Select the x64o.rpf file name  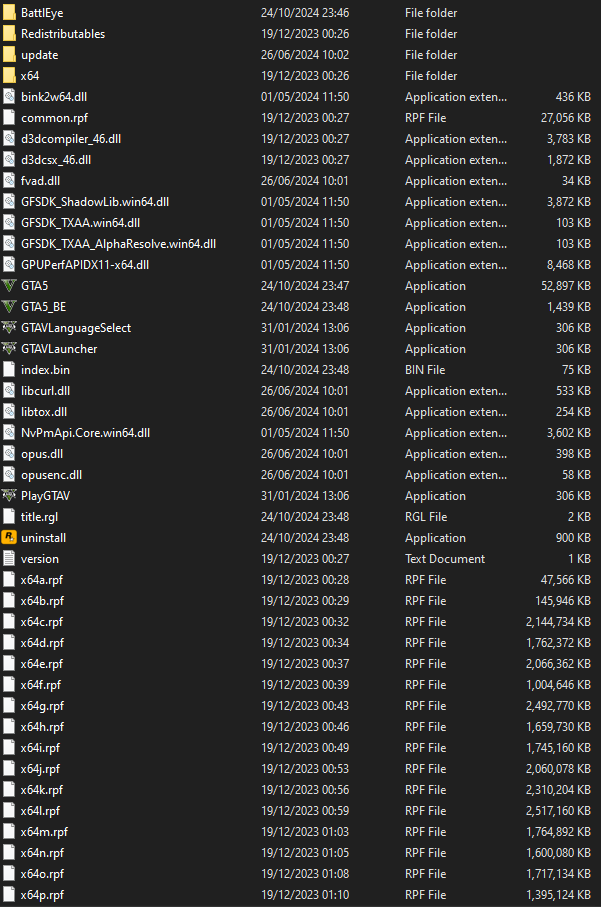[x=42, y=874]
